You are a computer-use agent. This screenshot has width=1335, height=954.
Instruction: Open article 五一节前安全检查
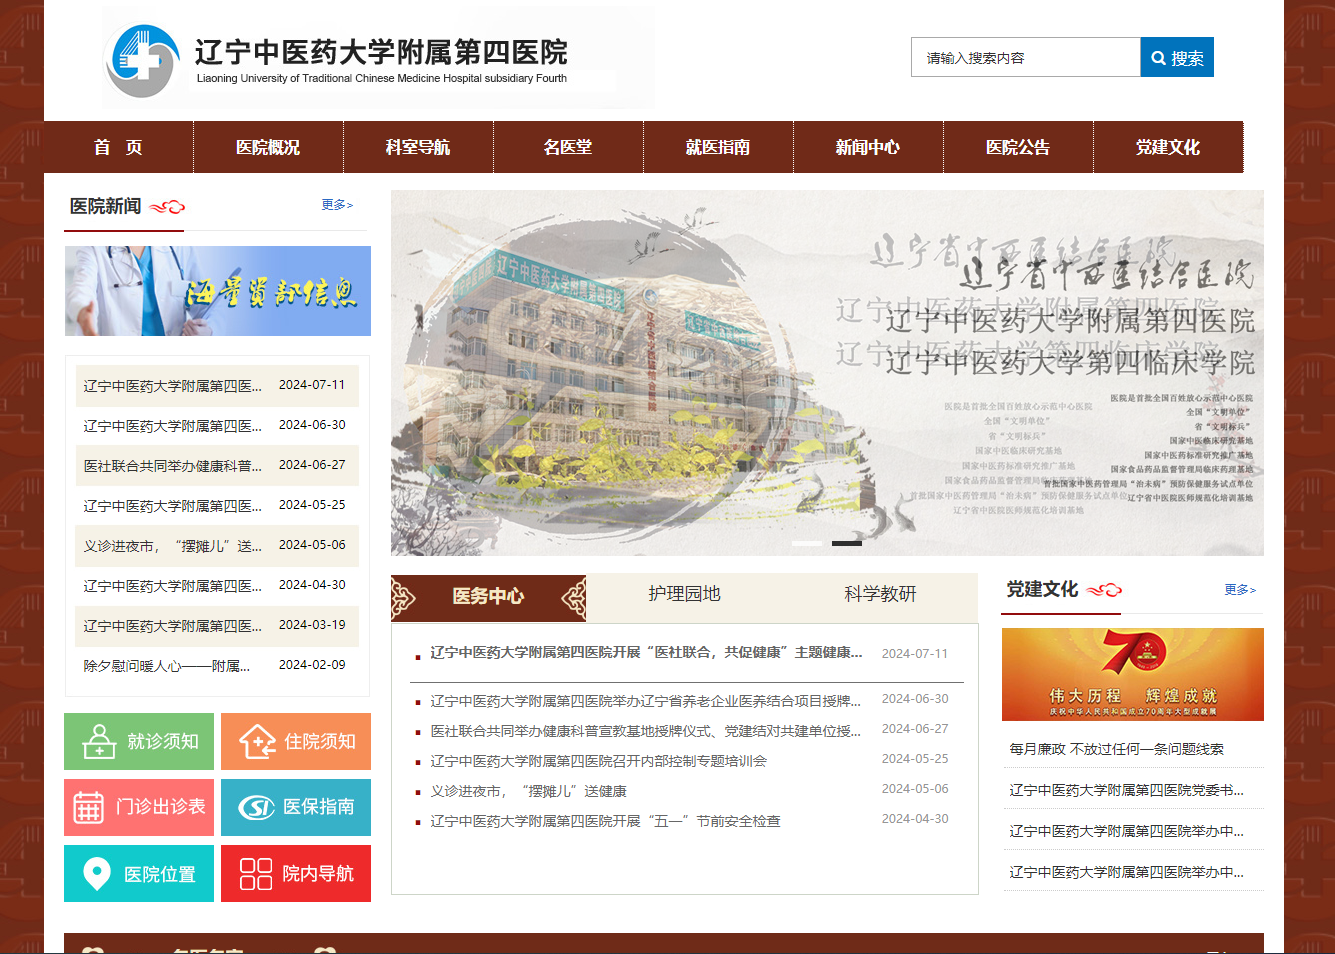coord(605,821)
